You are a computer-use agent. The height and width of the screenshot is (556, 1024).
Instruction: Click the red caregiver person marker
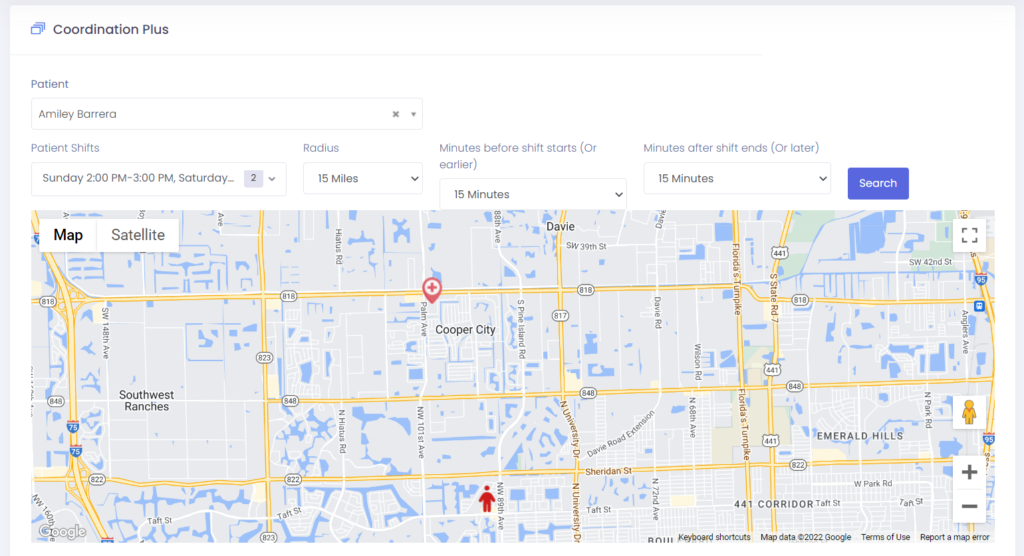tap(487, 499)
